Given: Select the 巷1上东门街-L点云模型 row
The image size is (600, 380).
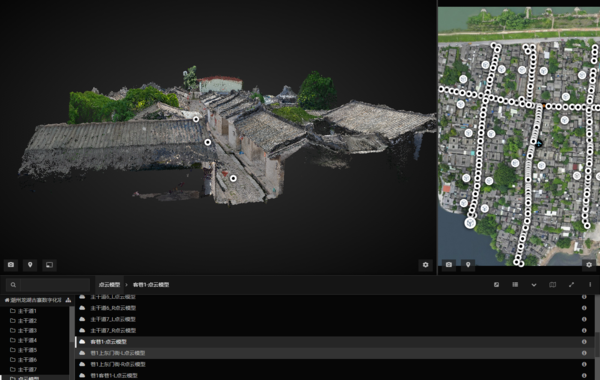Looking at the screenshot, I should click(x=334, y=353).
